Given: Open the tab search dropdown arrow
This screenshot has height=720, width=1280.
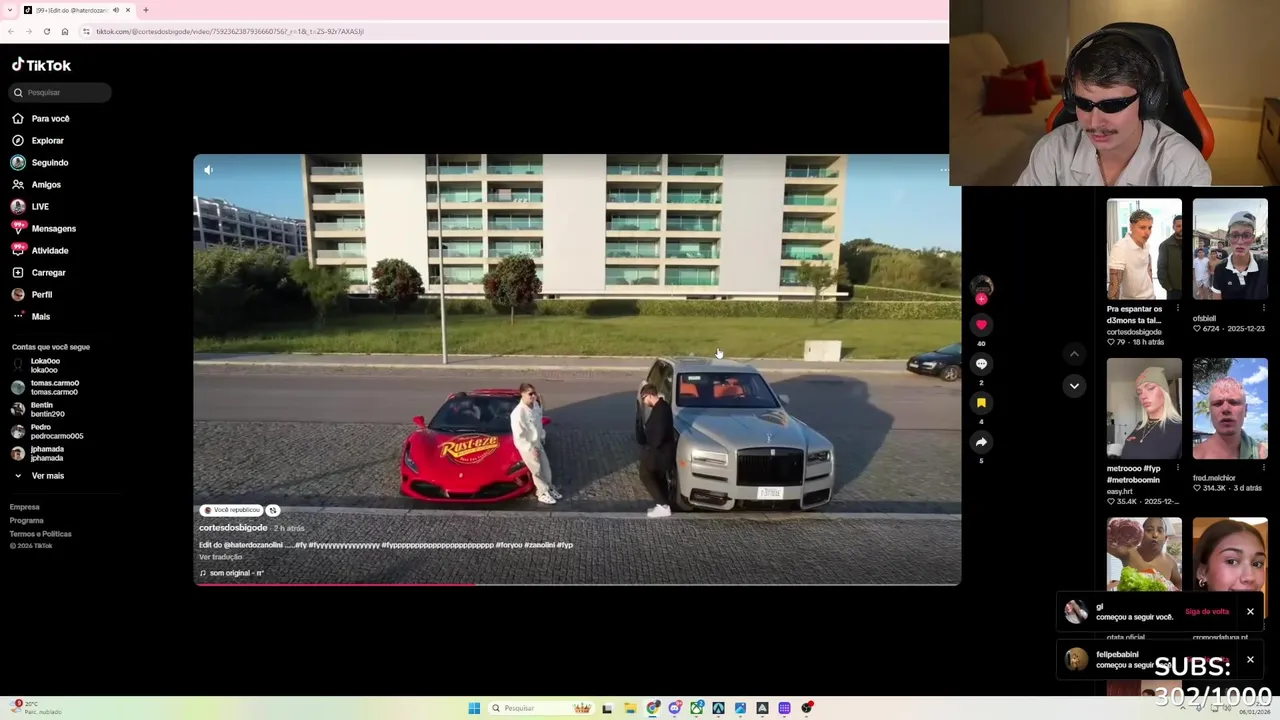Looking at the screenshot, I should (10, 10).
